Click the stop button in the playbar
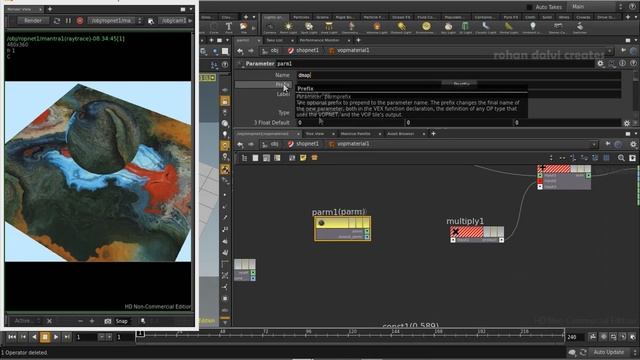The image size is (640, 360). tap(45, 337)
